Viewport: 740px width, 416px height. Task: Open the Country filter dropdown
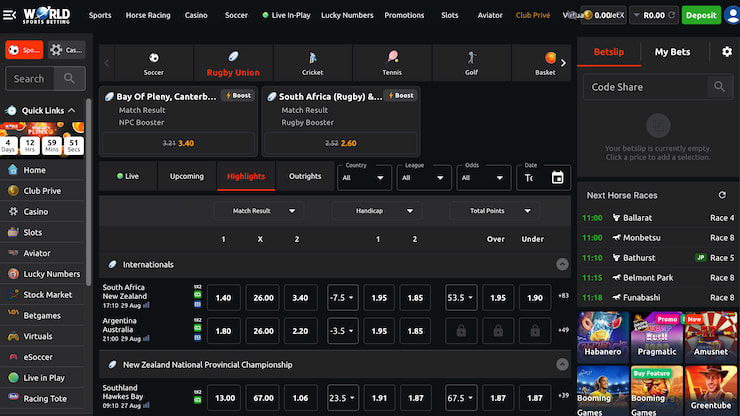click(364, 178)
